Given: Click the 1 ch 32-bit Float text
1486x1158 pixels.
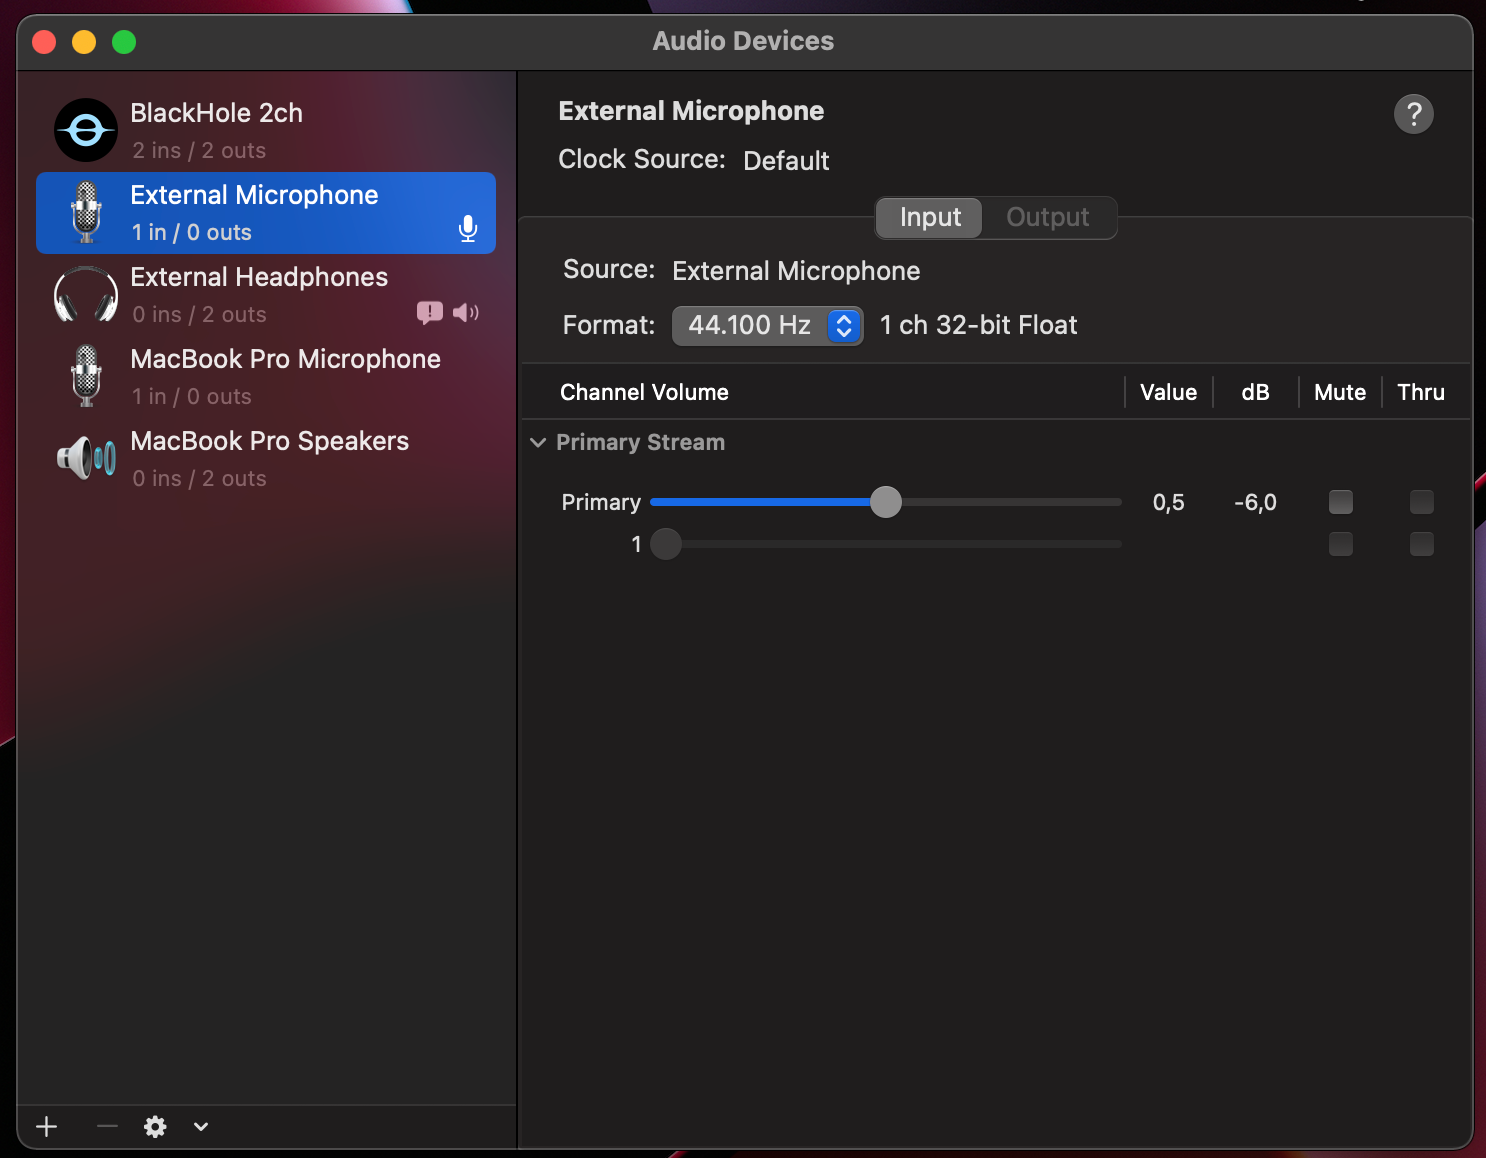Looking at the screenshot, I should tap(978, 325).
